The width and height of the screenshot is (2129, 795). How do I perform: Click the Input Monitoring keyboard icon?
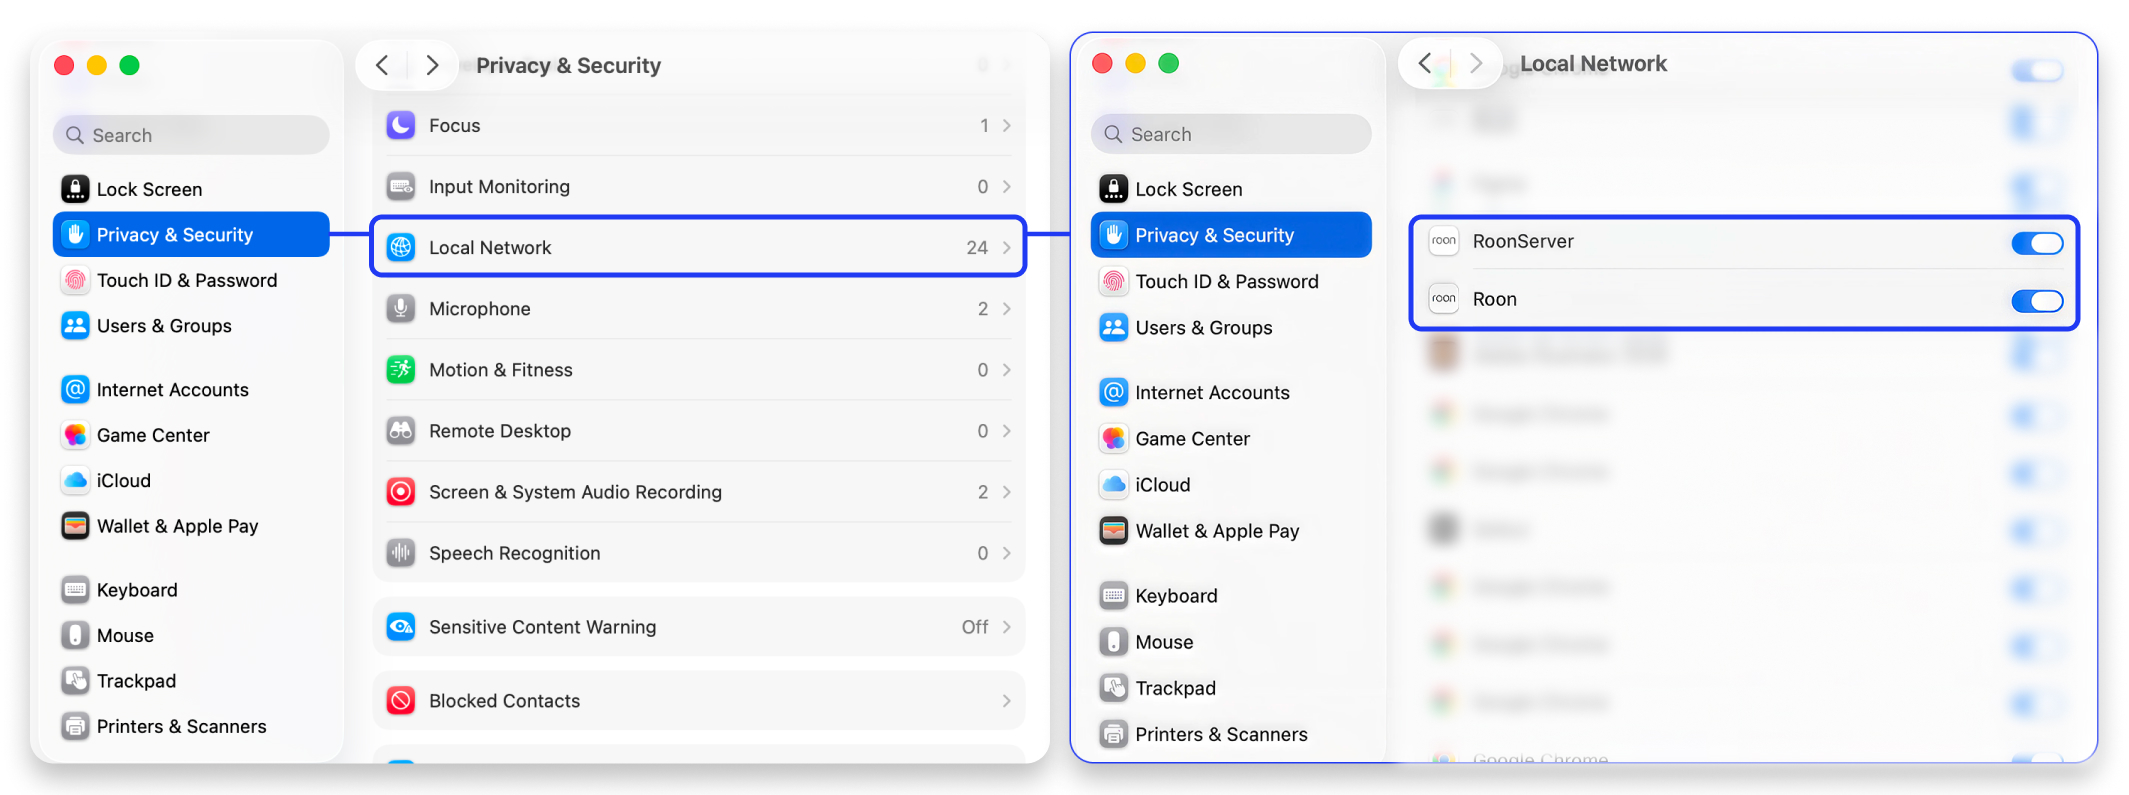pyautogui.click(x=401, y=186)
